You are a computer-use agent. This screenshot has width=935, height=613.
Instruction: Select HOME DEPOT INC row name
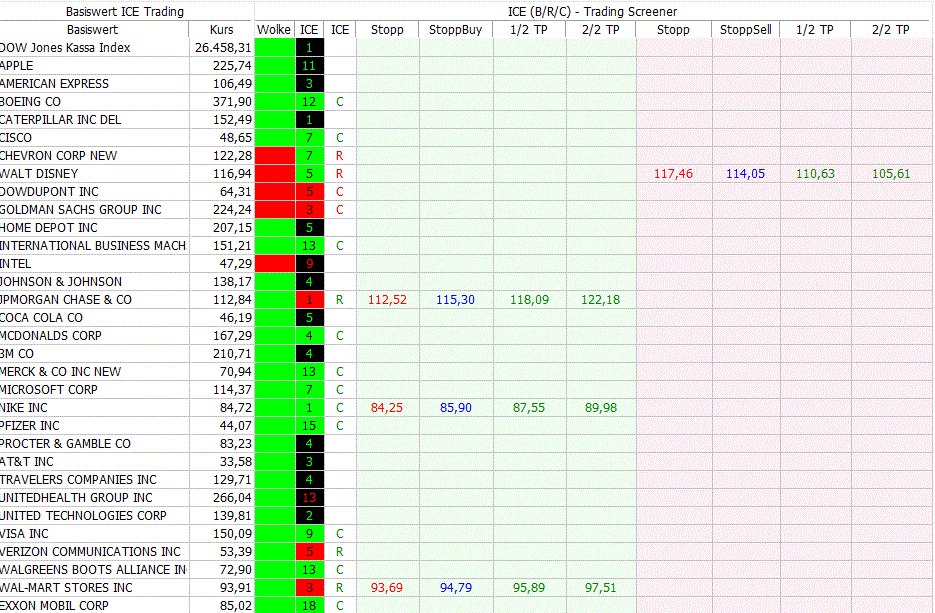coord(48,227)
